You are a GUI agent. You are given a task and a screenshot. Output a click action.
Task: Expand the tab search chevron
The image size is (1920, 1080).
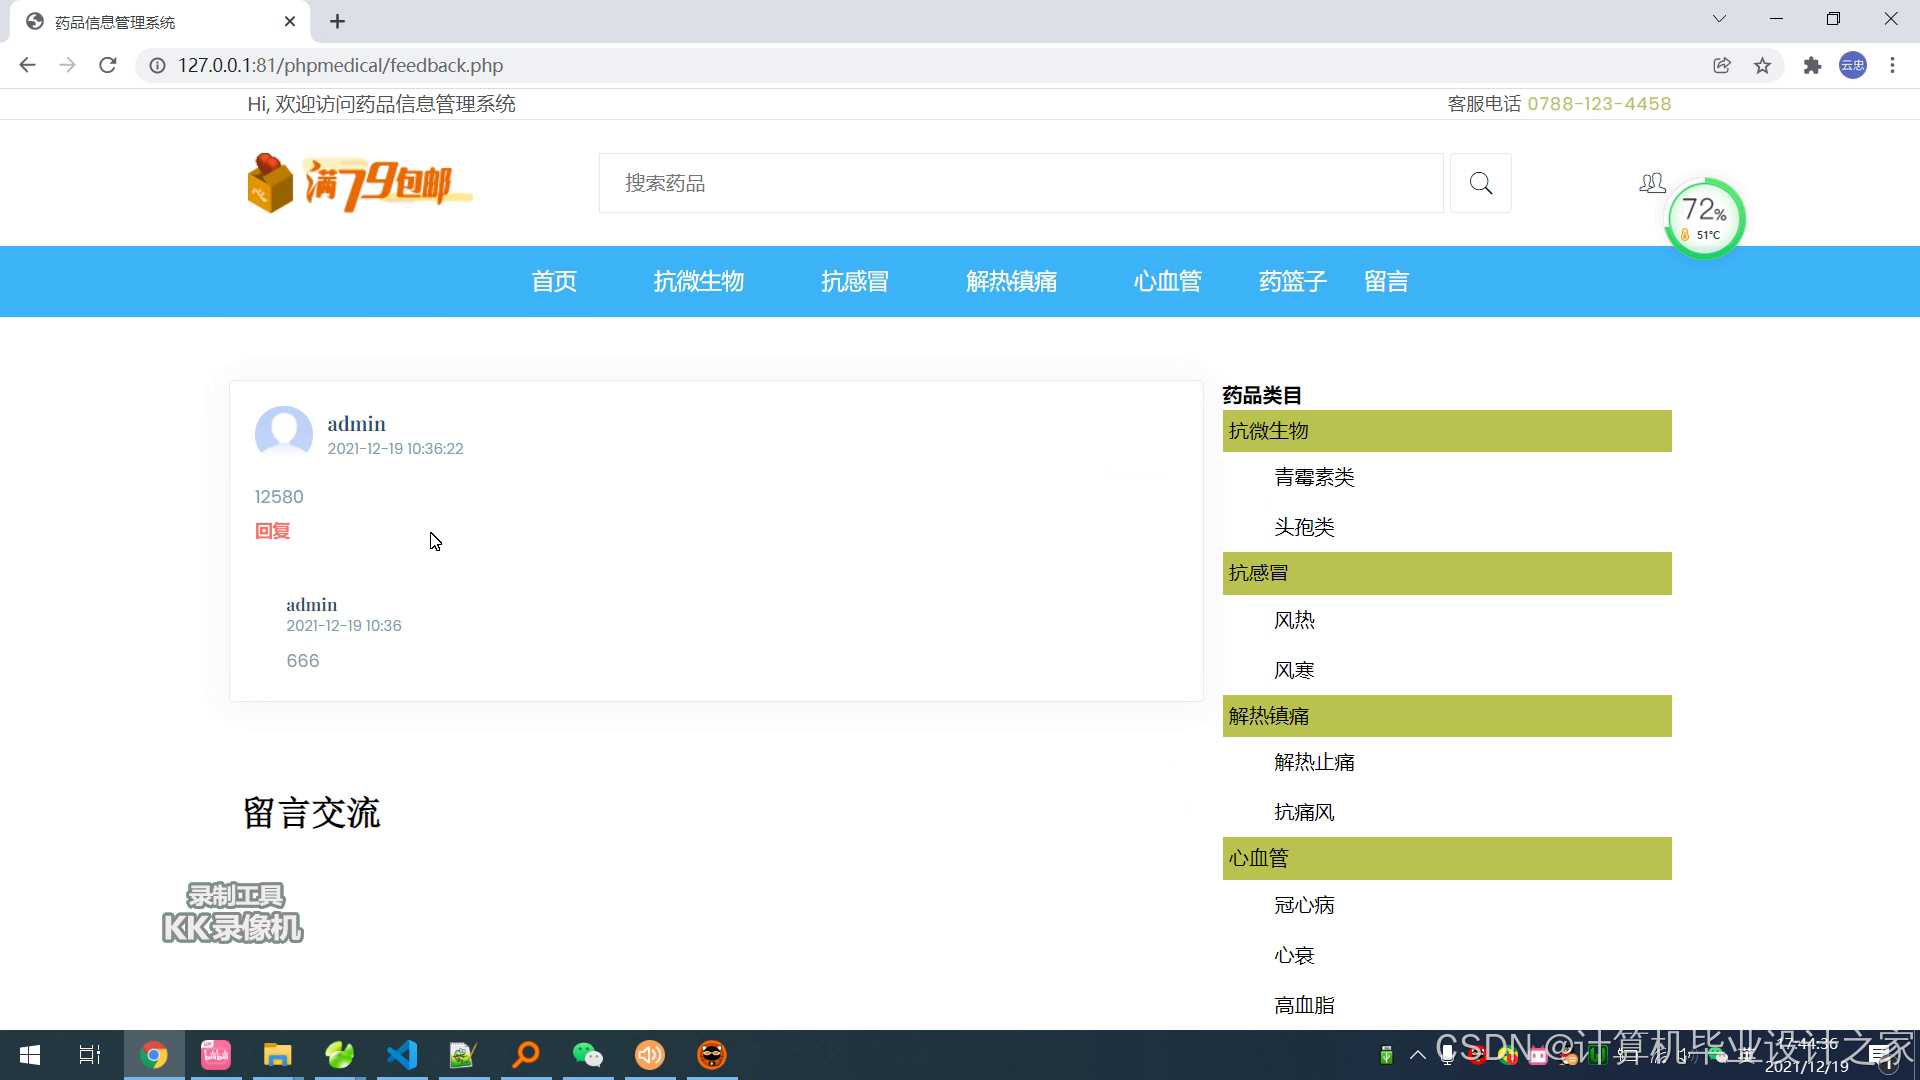pyautogui.click(x=1719, y=19)
